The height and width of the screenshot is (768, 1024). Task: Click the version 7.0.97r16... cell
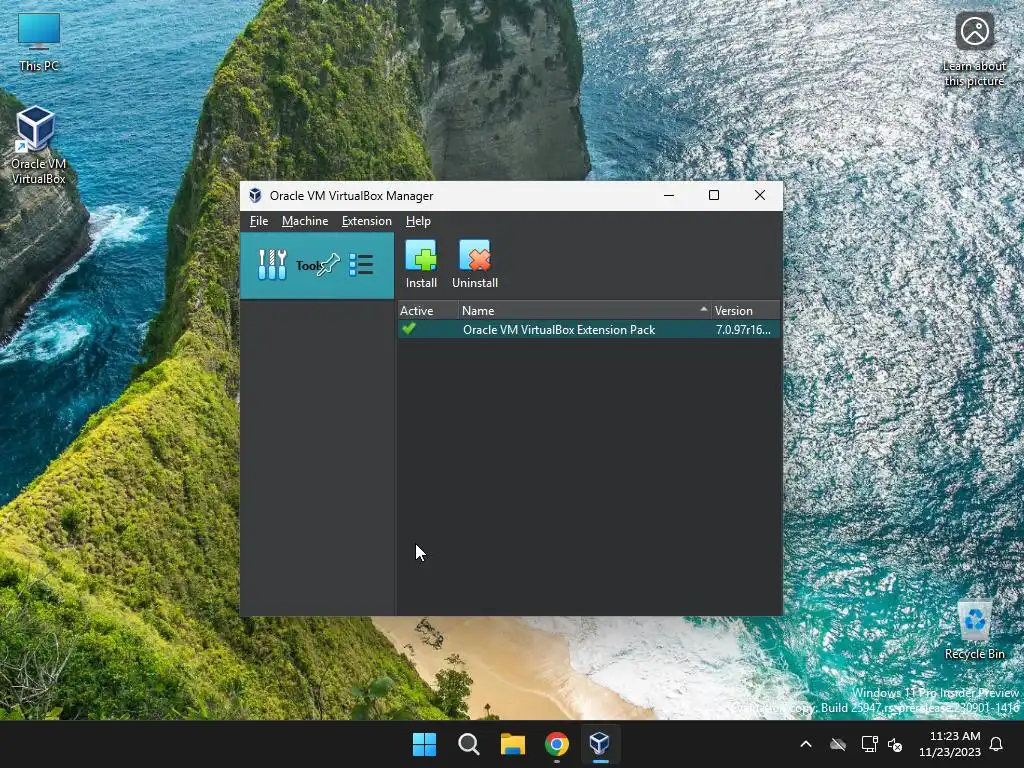click(743, 330)
